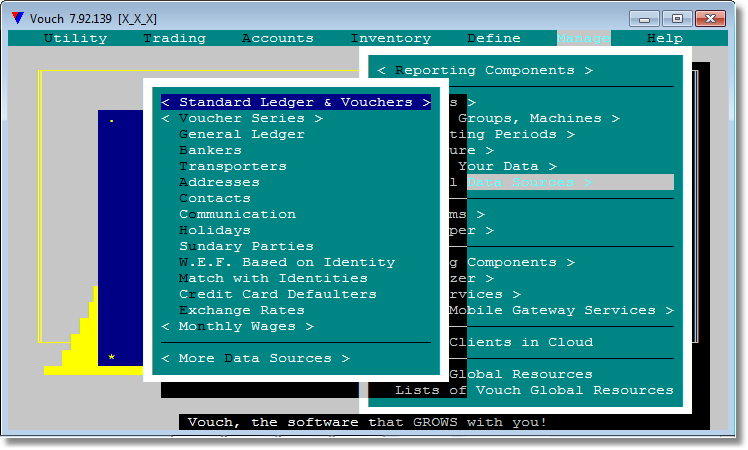Click the status line 'Vouch, the software that GROWS with you!'
Image resolution: width=748 pixels, height=450 pixels.
367,422
